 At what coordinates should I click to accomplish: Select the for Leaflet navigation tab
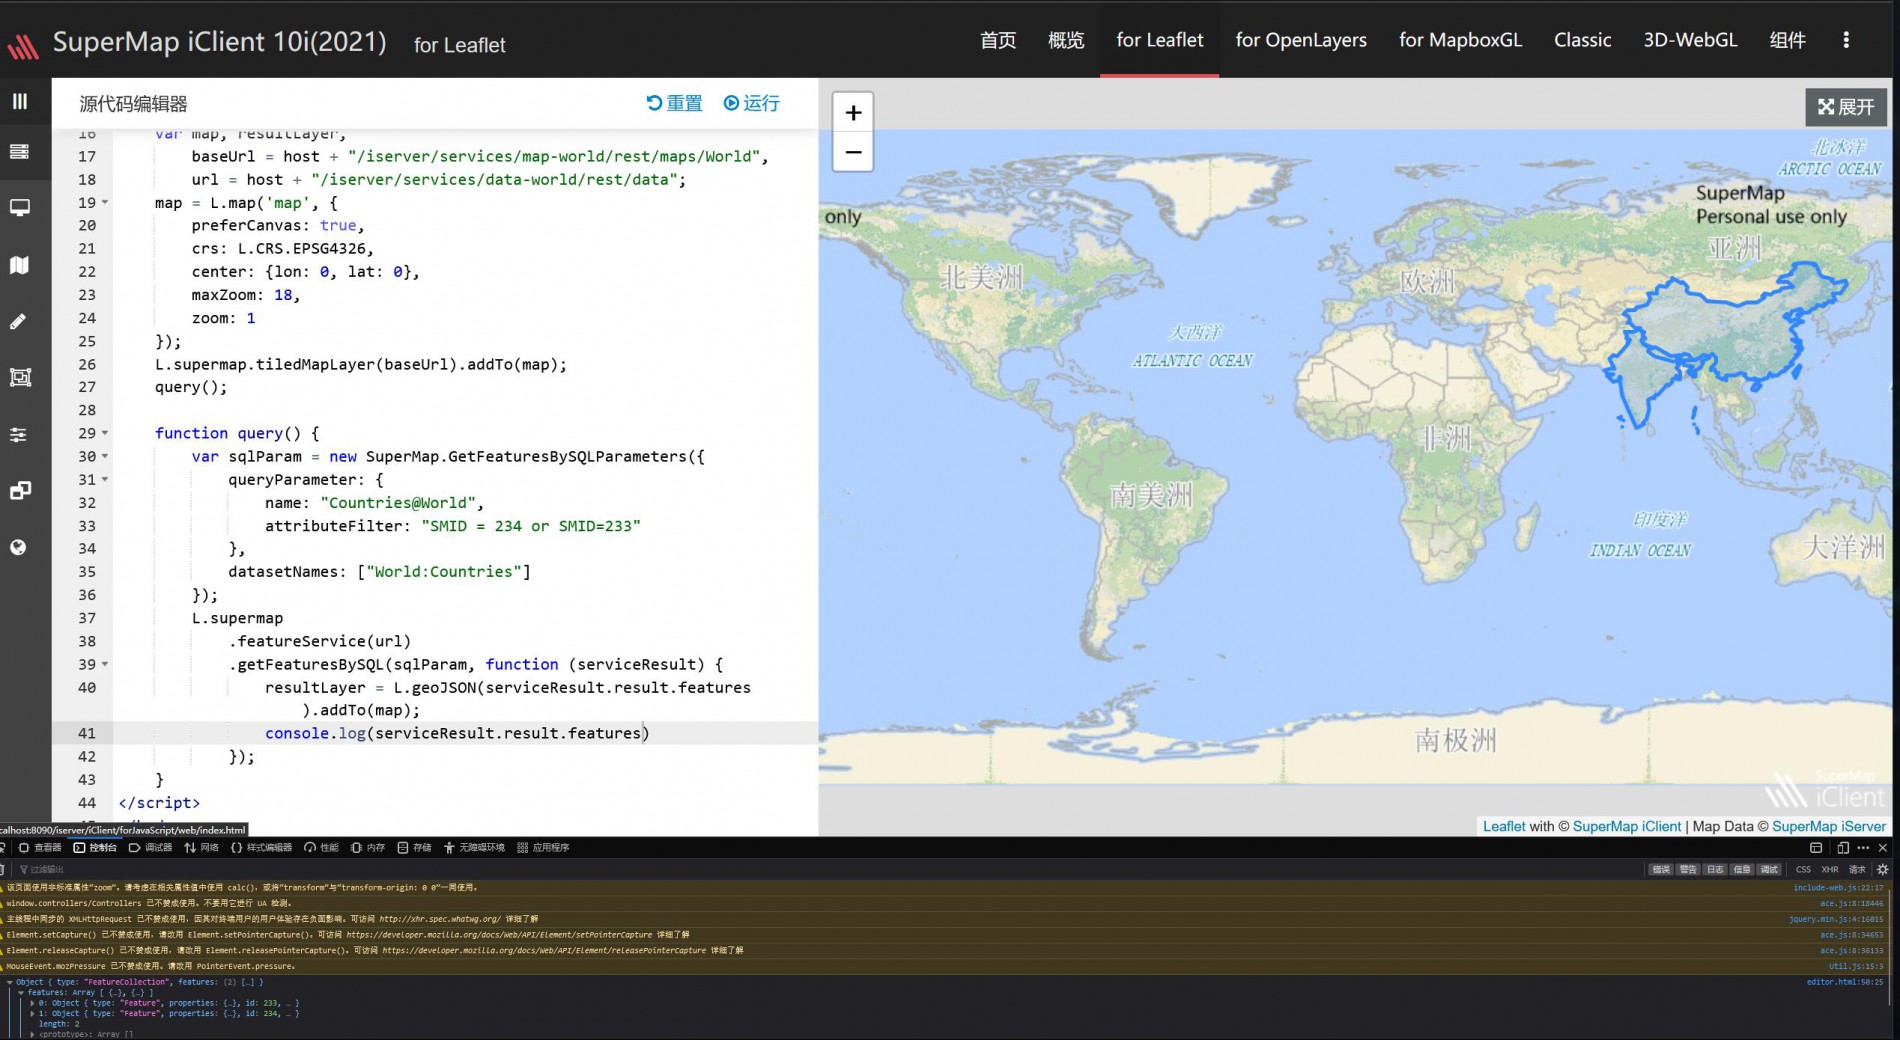[1160, 40]
